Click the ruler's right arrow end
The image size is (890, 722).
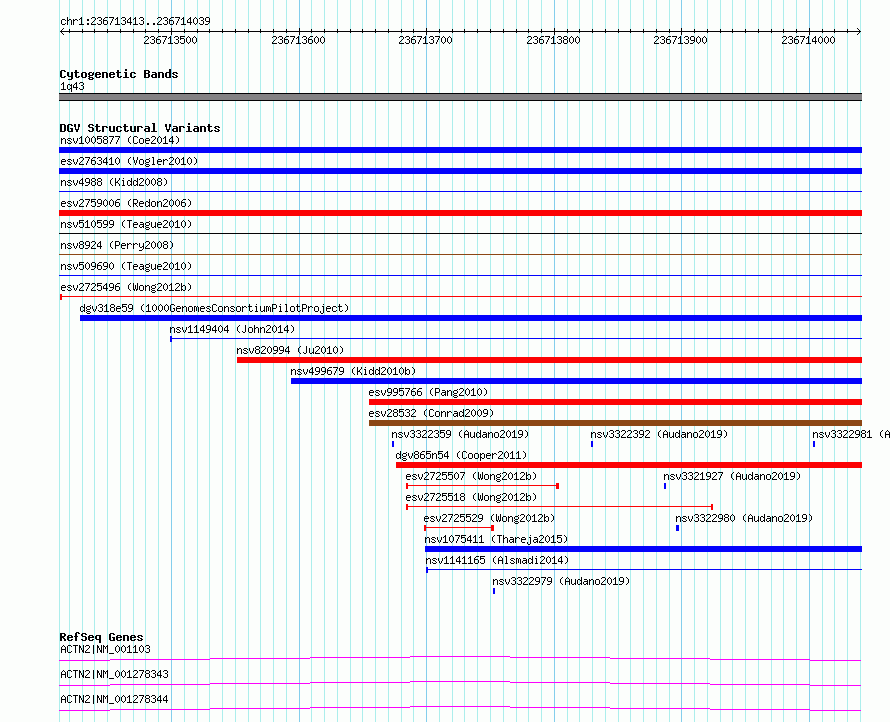[859, 32]
